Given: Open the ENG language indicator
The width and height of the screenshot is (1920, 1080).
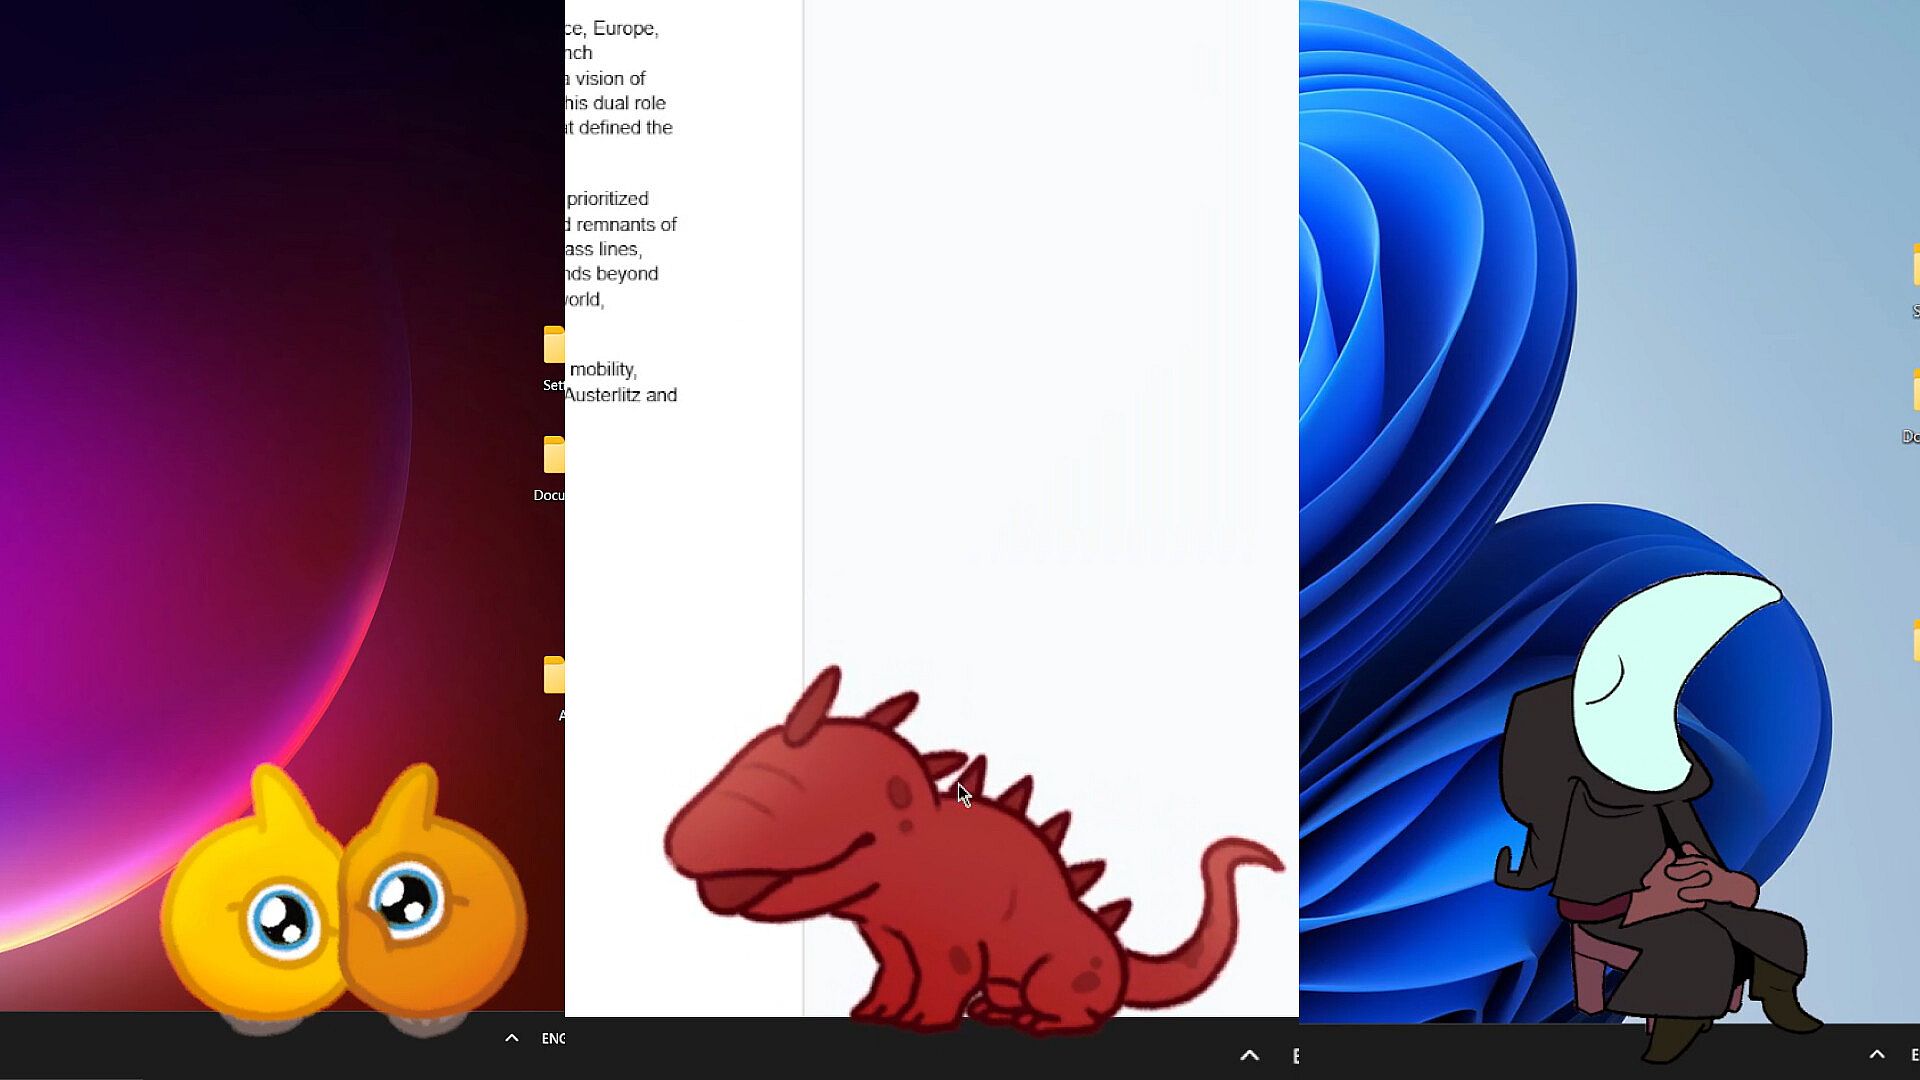Looking at the screenshot, I should click(x=553, y=1038).
